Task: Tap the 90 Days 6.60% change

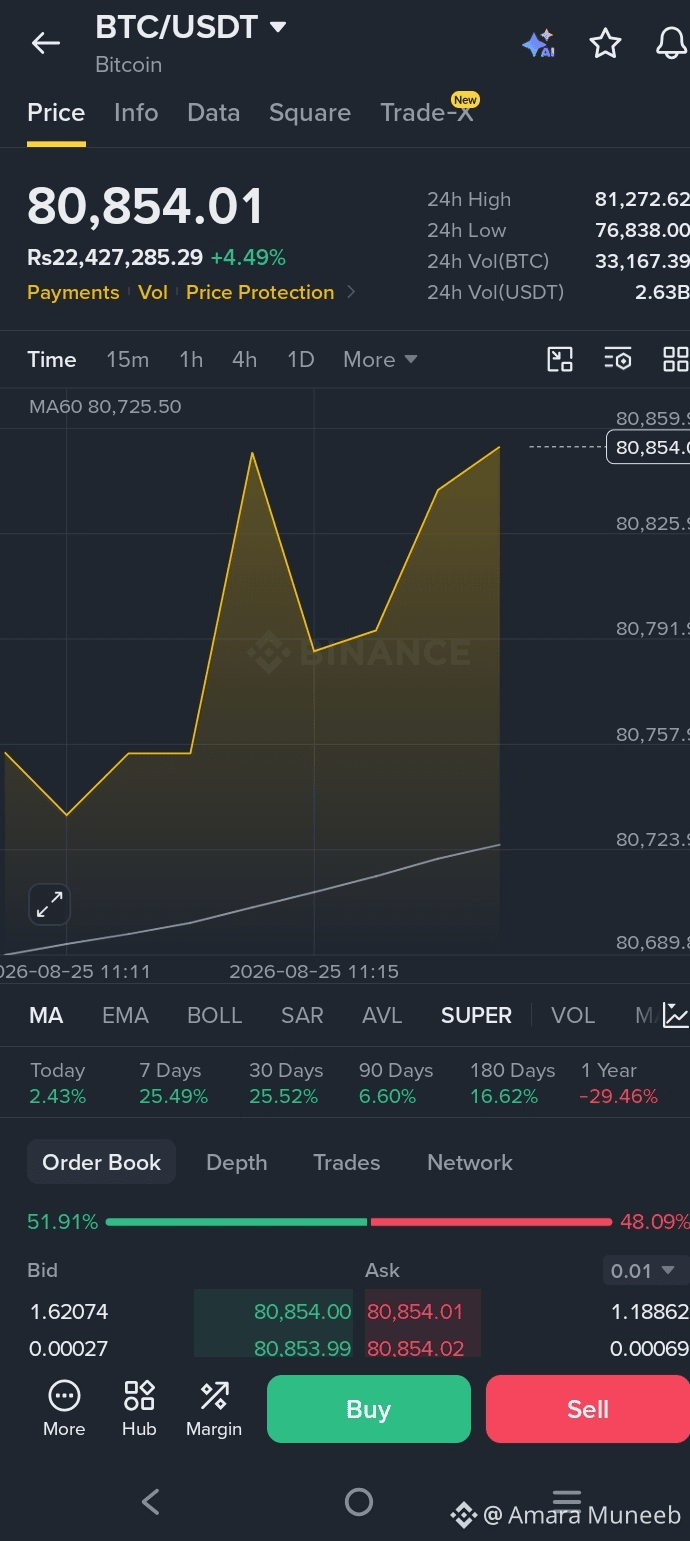Action: pos(395,1083)
